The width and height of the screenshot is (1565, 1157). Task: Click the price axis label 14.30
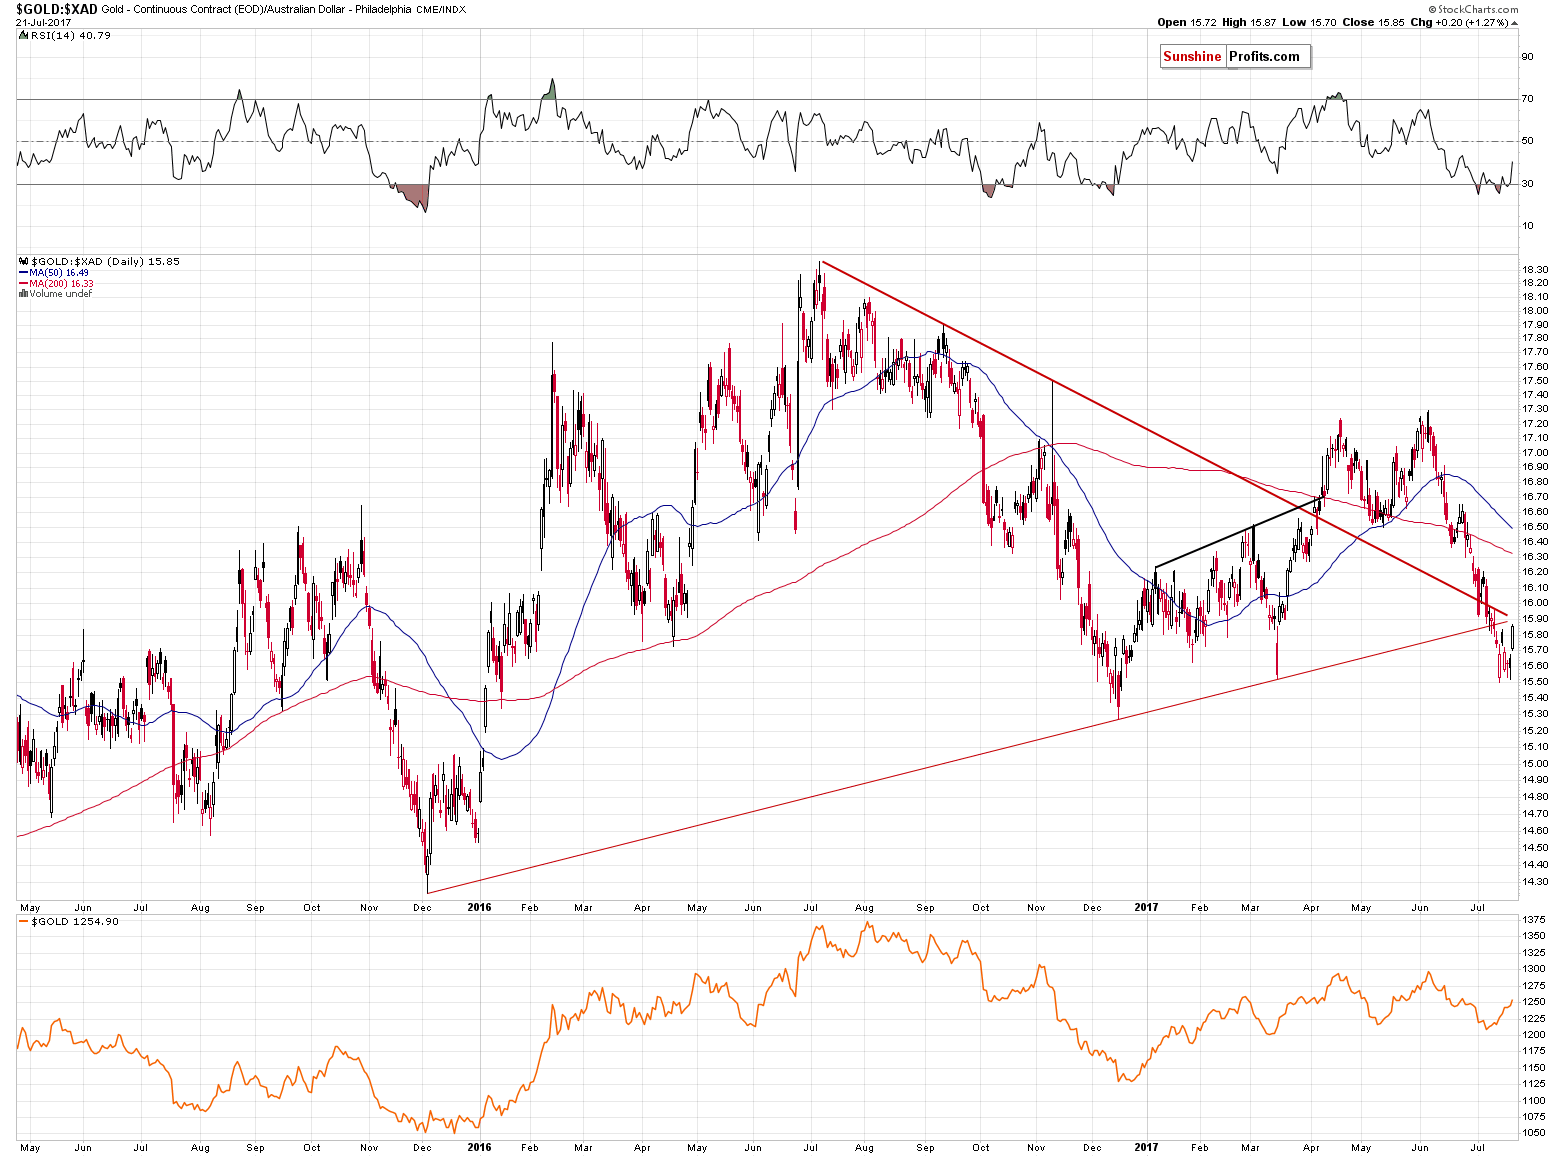point(1535,882)
